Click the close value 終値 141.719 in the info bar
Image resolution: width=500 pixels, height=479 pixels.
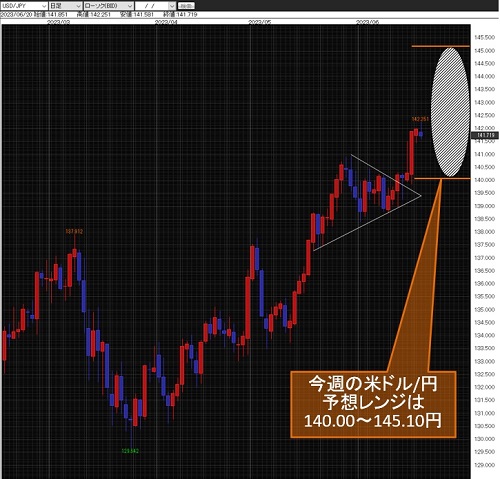pyautogui.click(x=180, y=15)
